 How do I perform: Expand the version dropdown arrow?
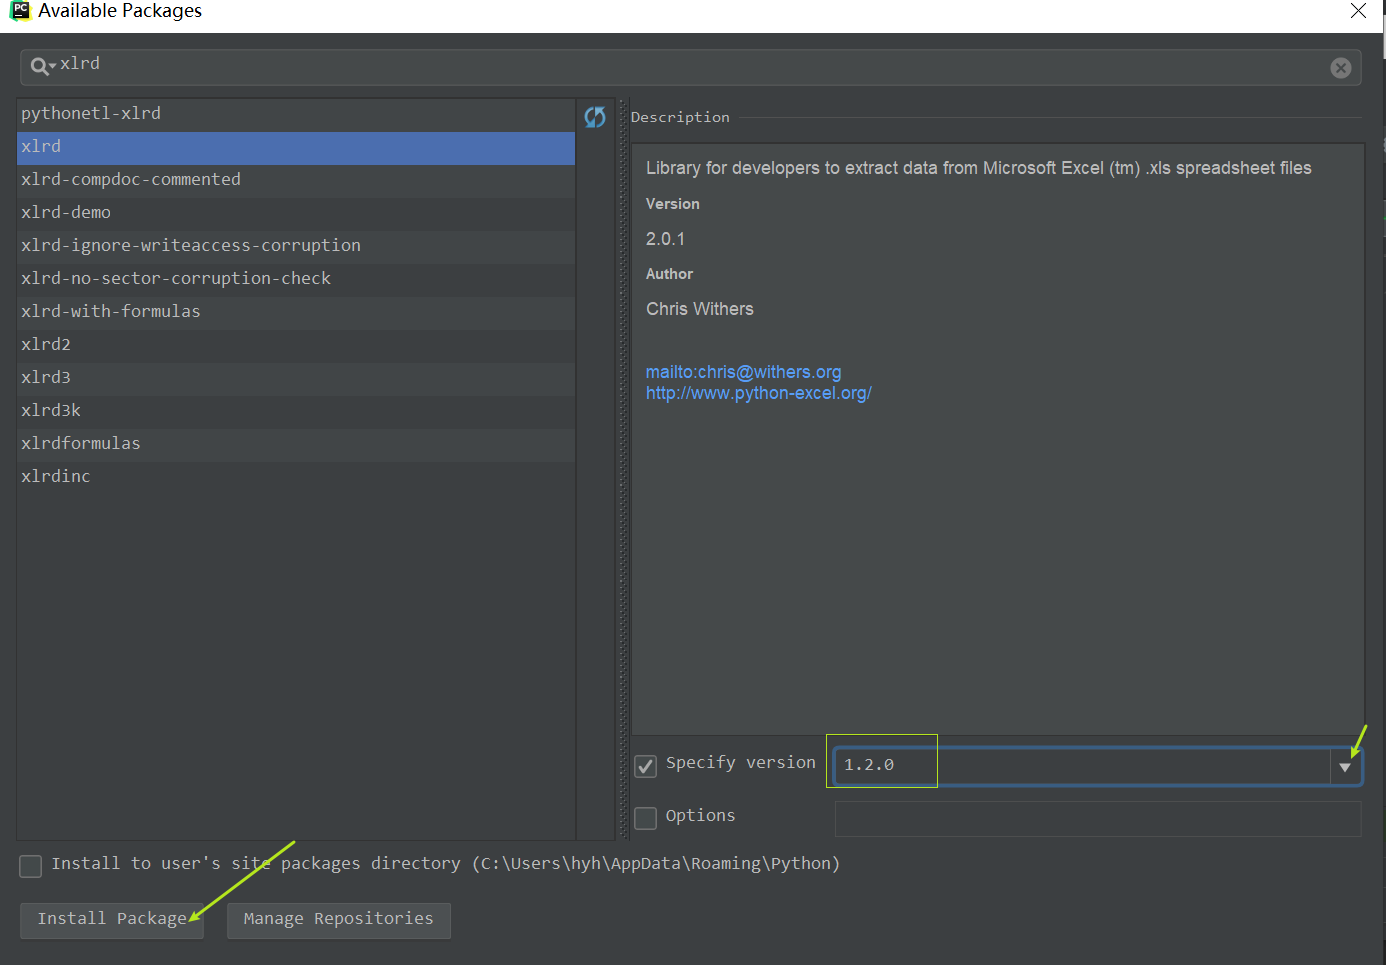pyautogui.click(x=1345, y=767)
